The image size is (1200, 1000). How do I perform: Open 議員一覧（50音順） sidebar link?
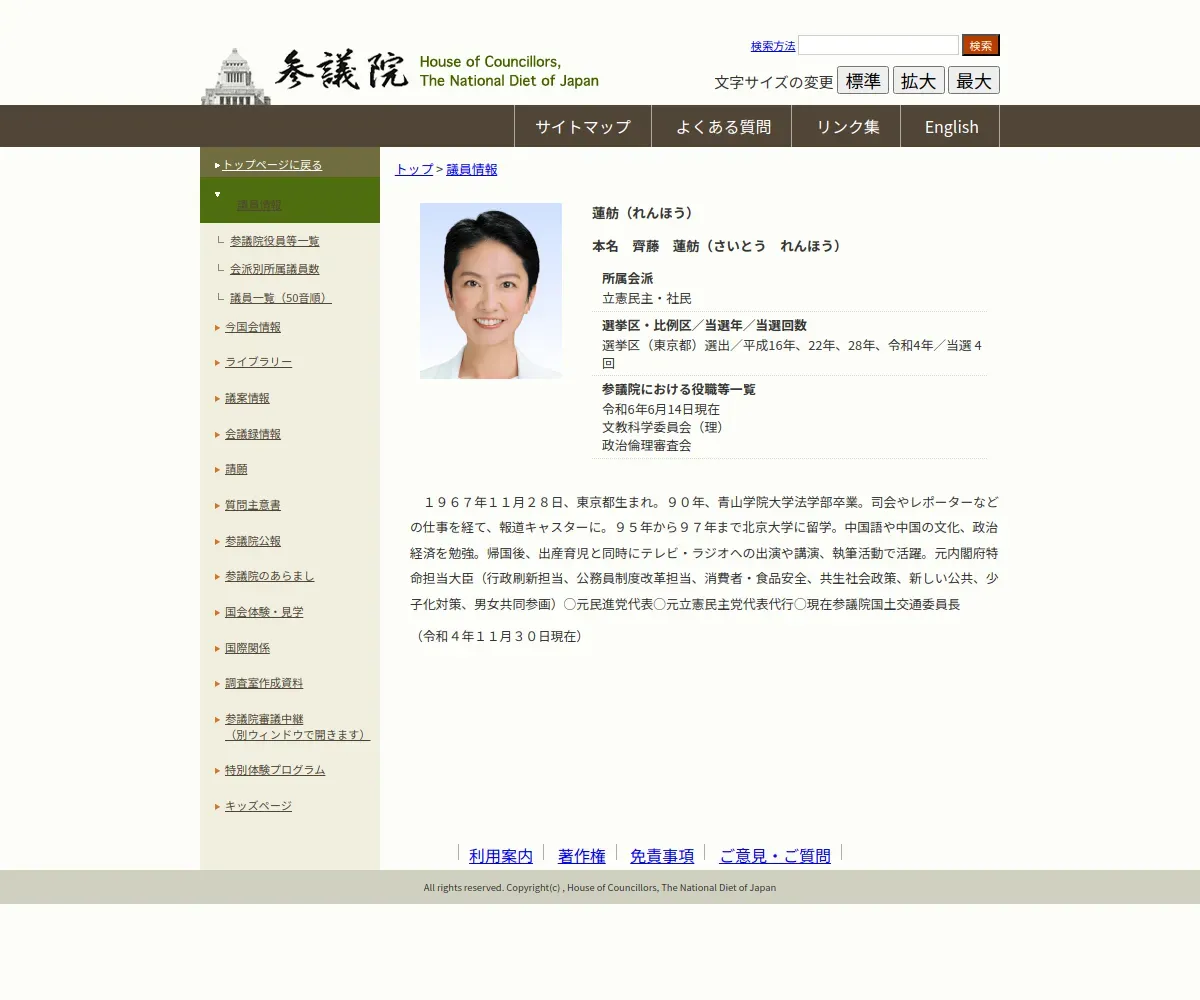281,298
